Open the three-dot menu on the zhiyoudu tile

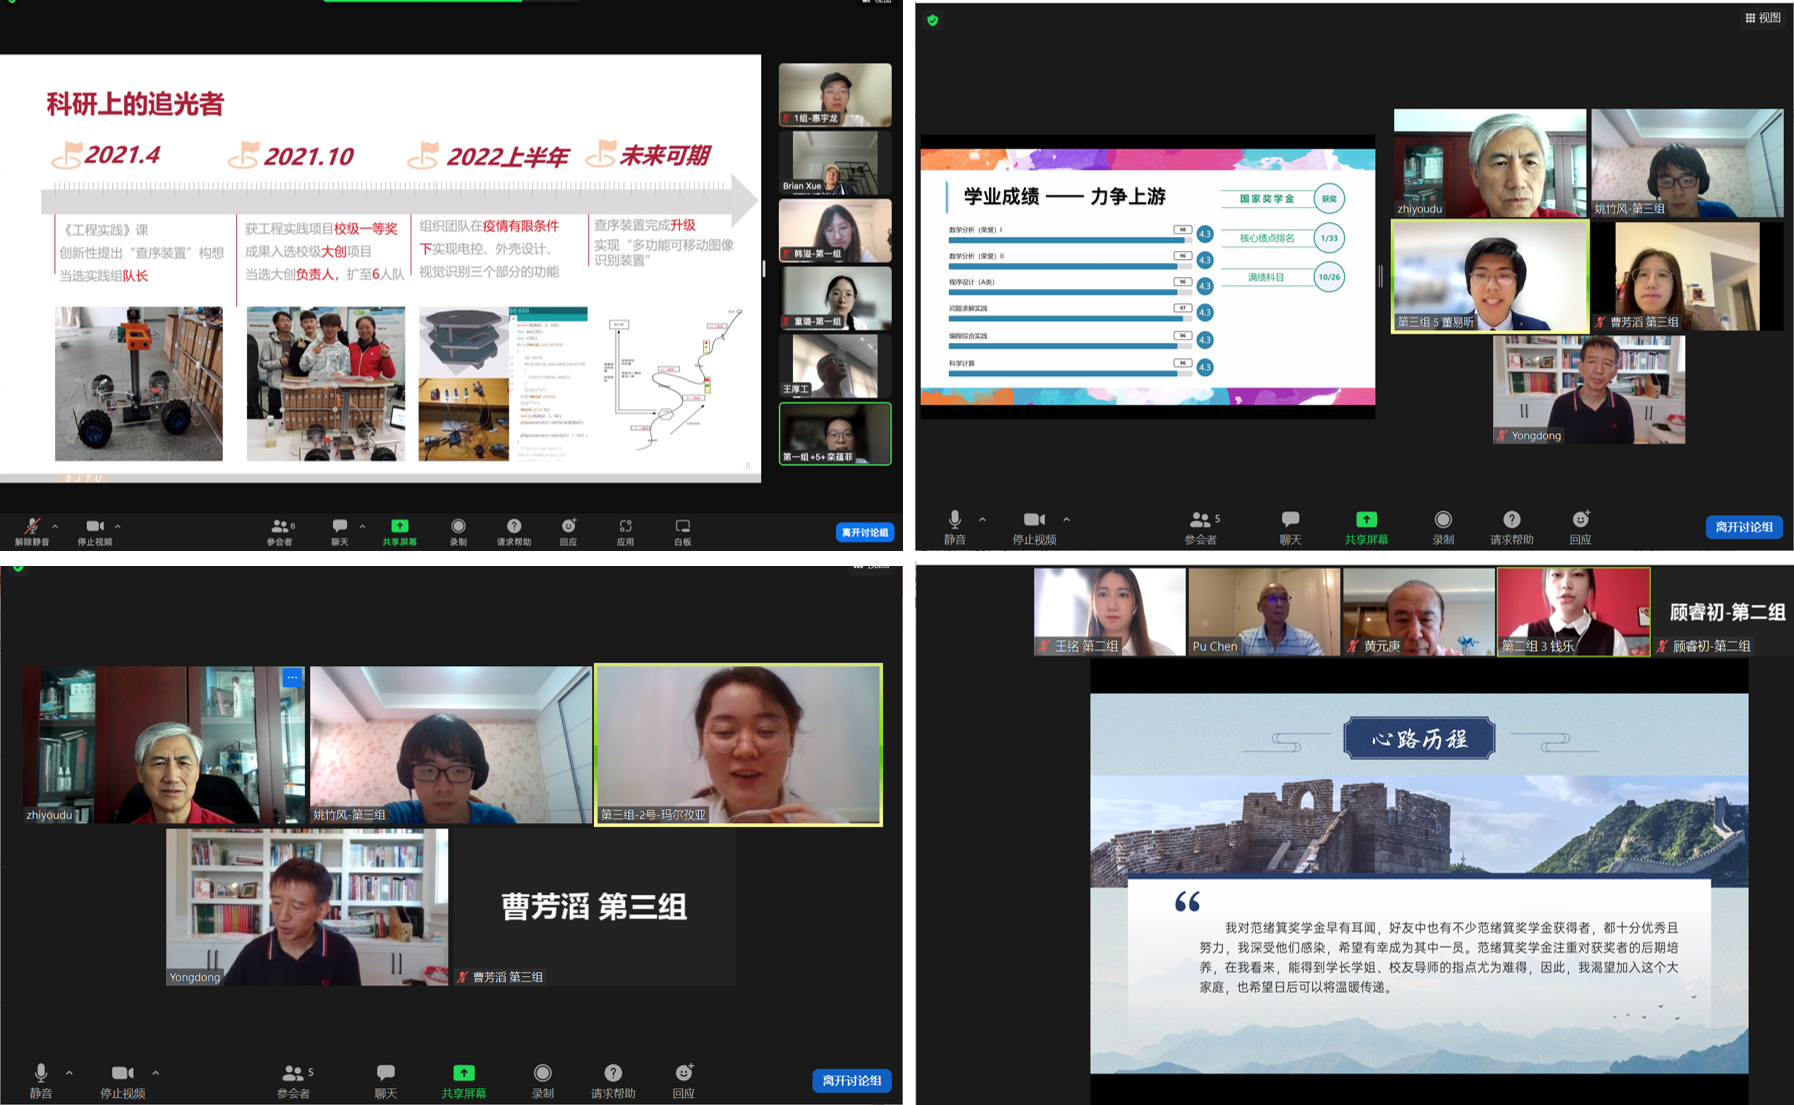click(292, 677)
